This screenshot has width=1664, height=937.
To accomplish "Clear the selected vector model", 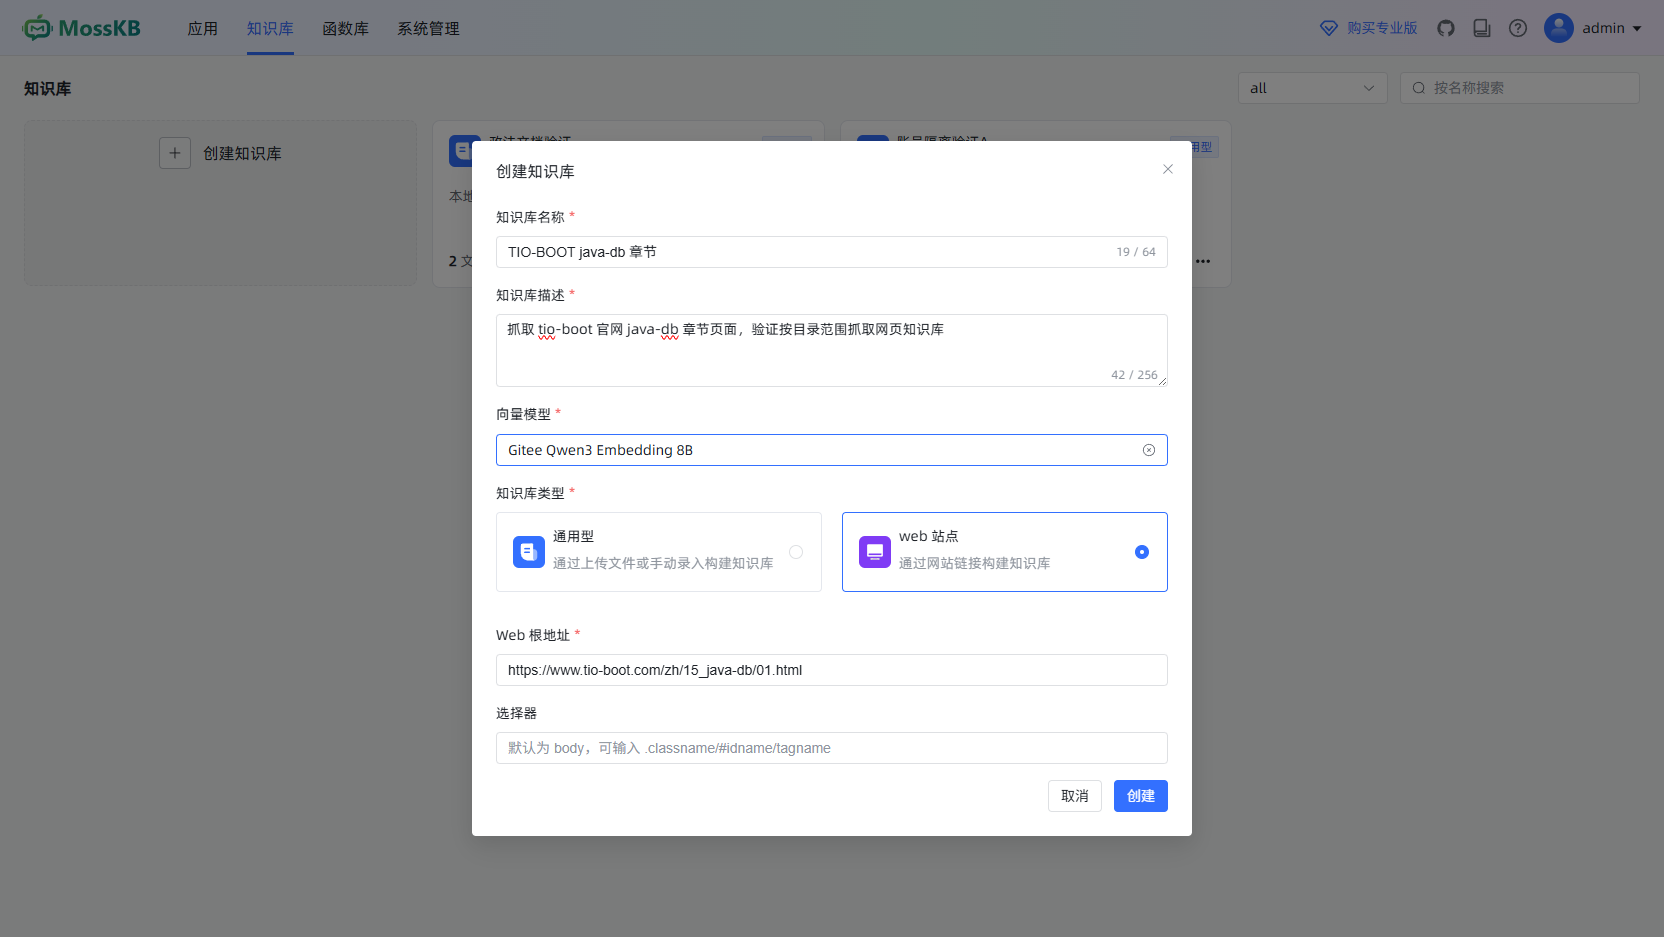I will 1149,450.
